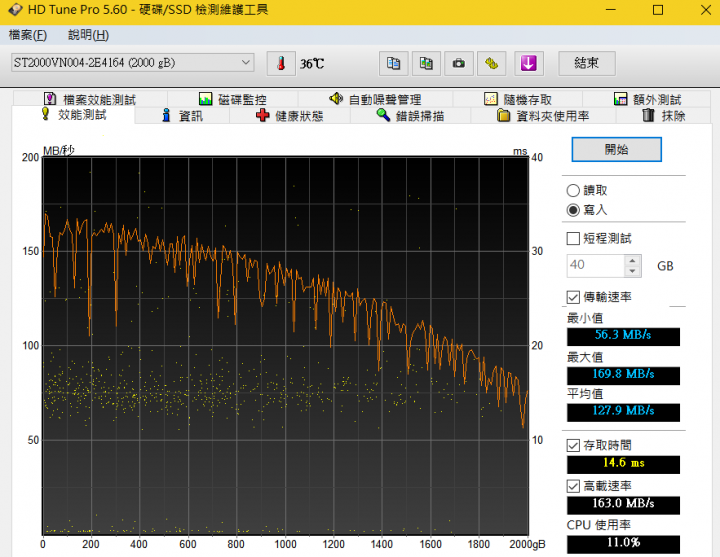Viewport: 720px width, 557px height.
Task: Switch to the 資訊 tab
Action: coord(183,116)
